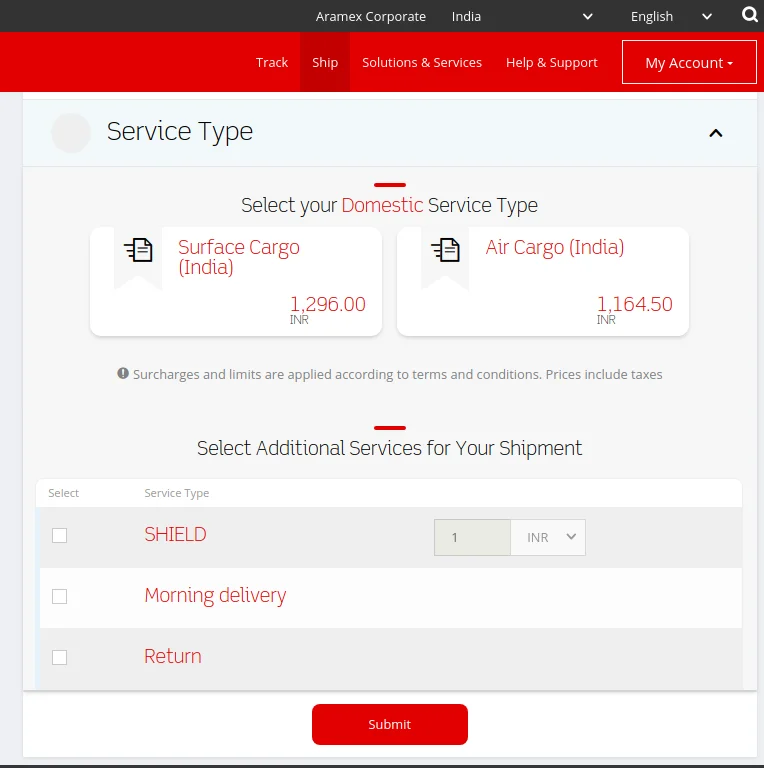The width and height of the screenshot is (764, 768).
Task: Select Surface Cargo (India) service card
Action: (236, 281)
